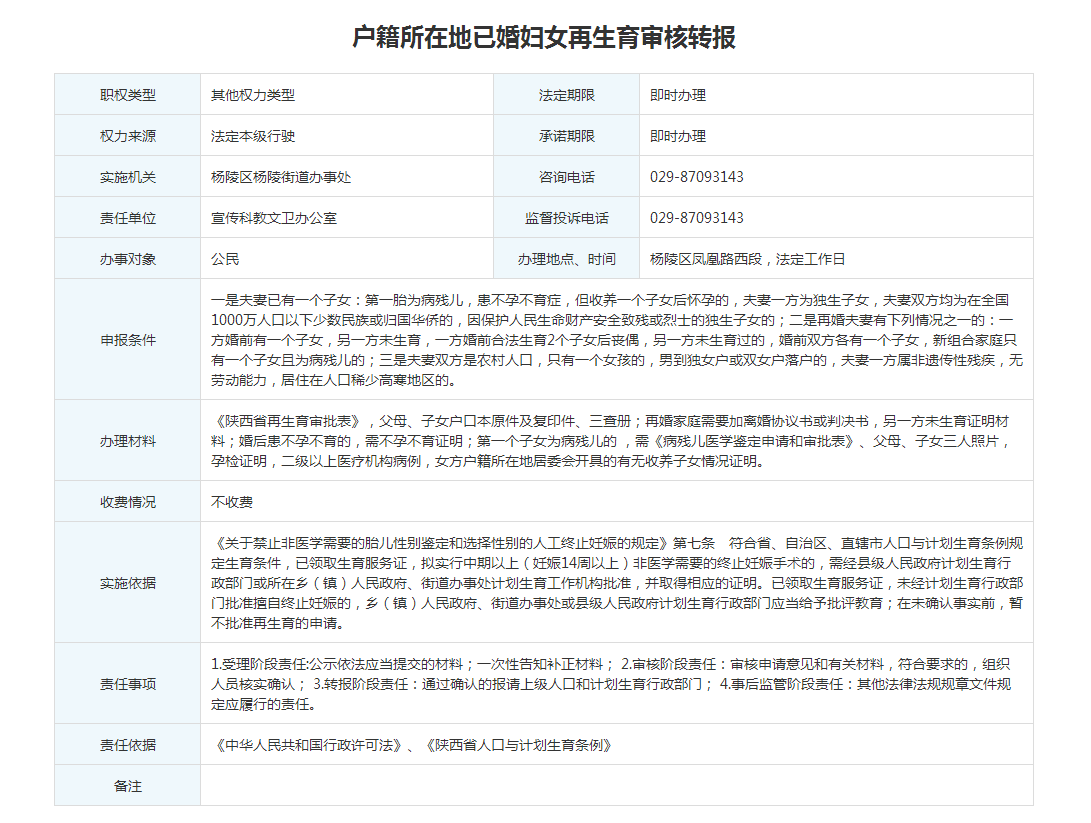Click the 杨陵区杨陵街道办事处 text

click(x=281, y=177)
